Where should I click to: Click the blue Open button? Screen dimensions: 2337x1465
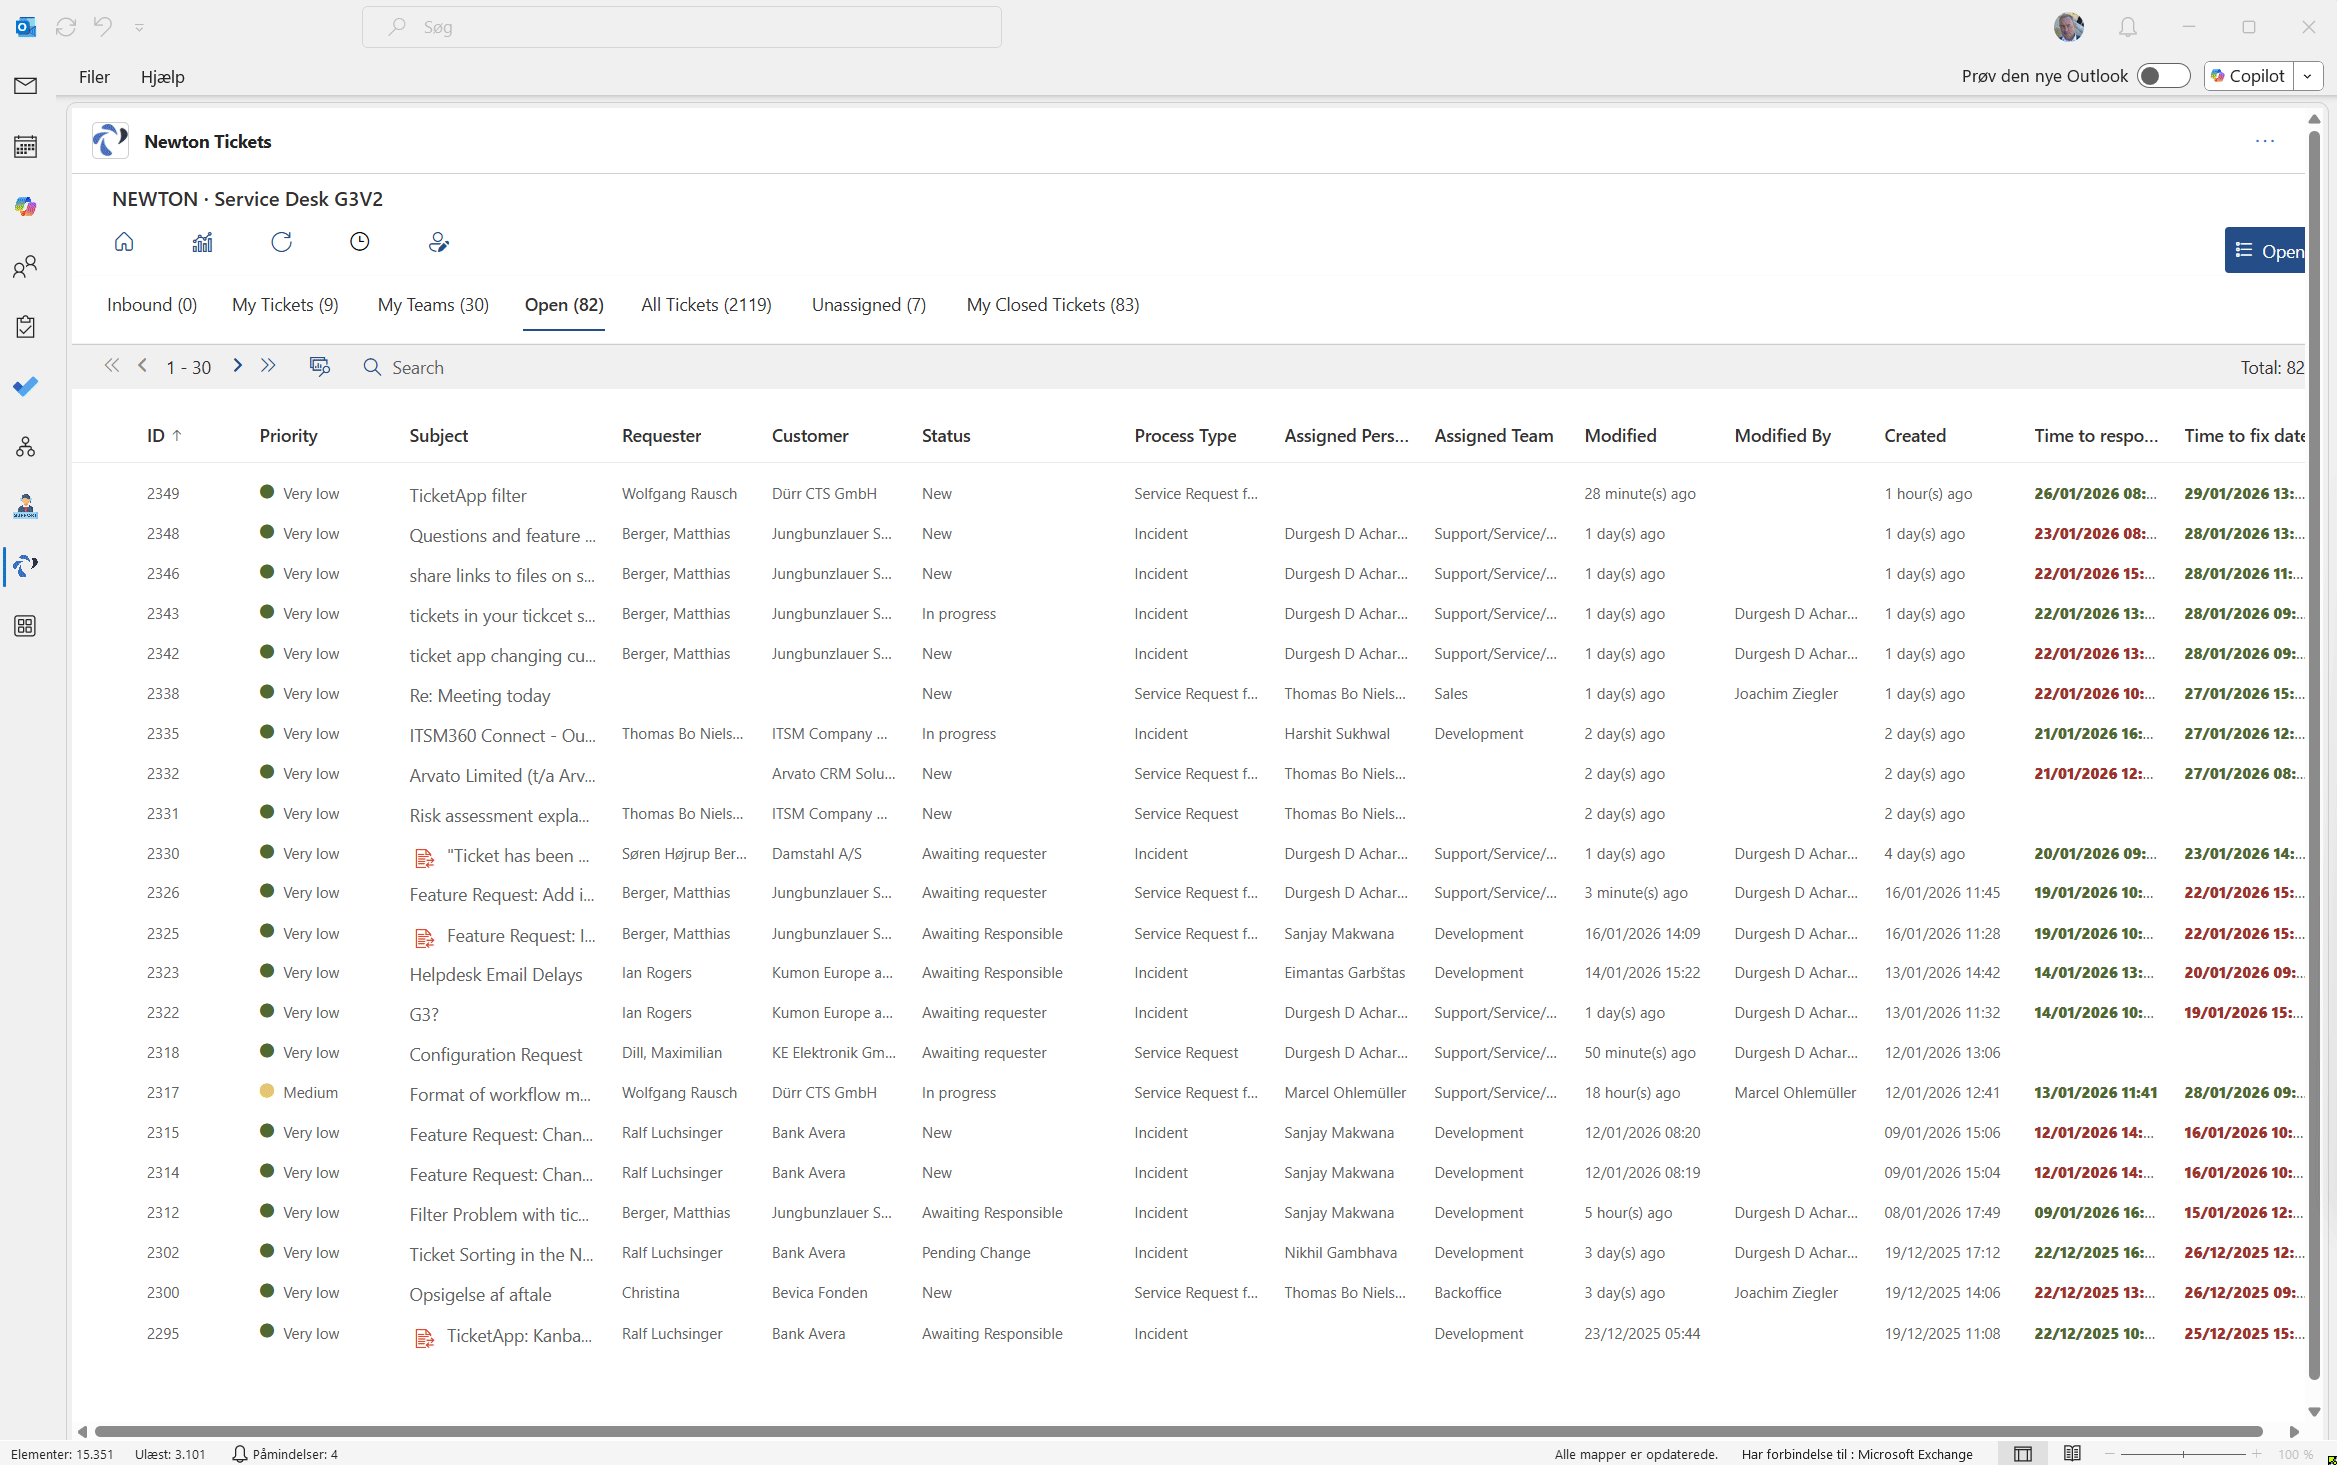[x=2267, y=251]
